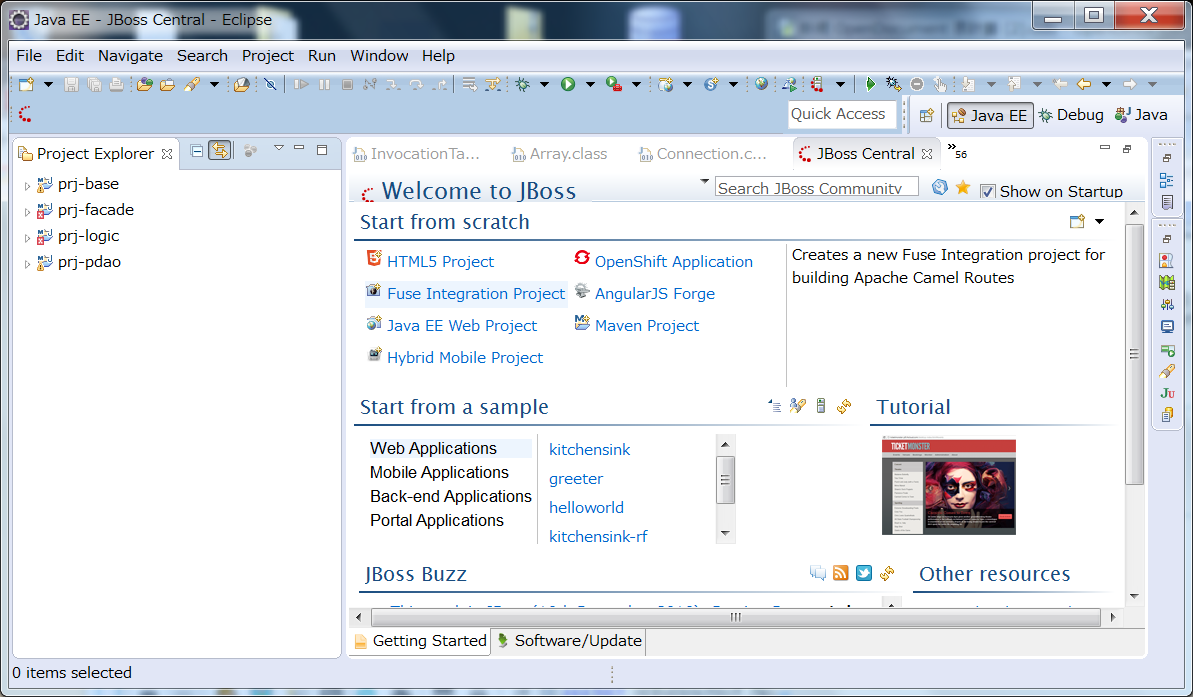Click the Run with External Tools icon

pos(614,84)
